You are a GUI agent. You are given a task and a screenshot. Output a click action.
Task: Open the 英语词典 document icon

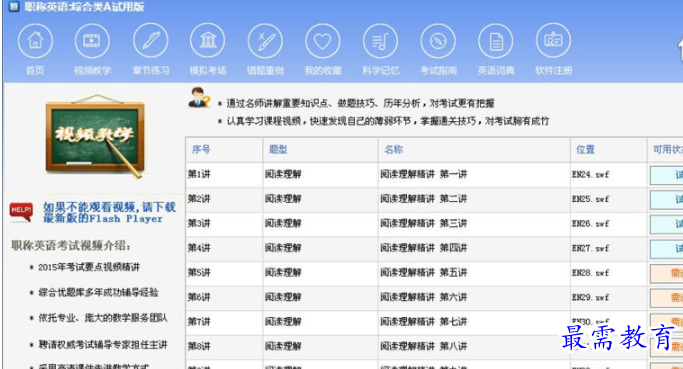point(495,41)
